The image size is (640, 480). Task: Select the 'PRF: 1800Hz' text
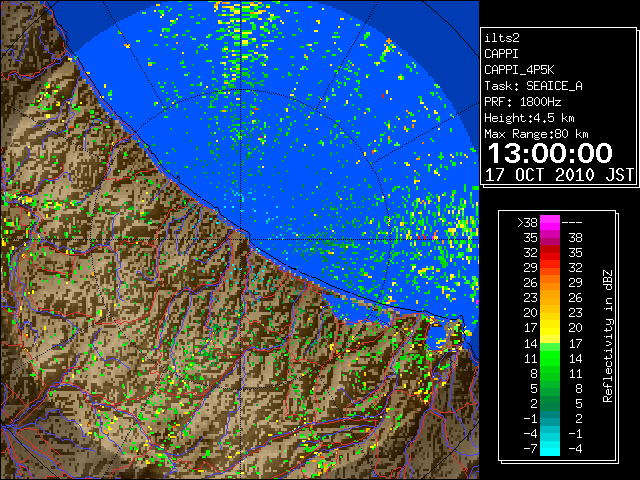pos(522,102)
